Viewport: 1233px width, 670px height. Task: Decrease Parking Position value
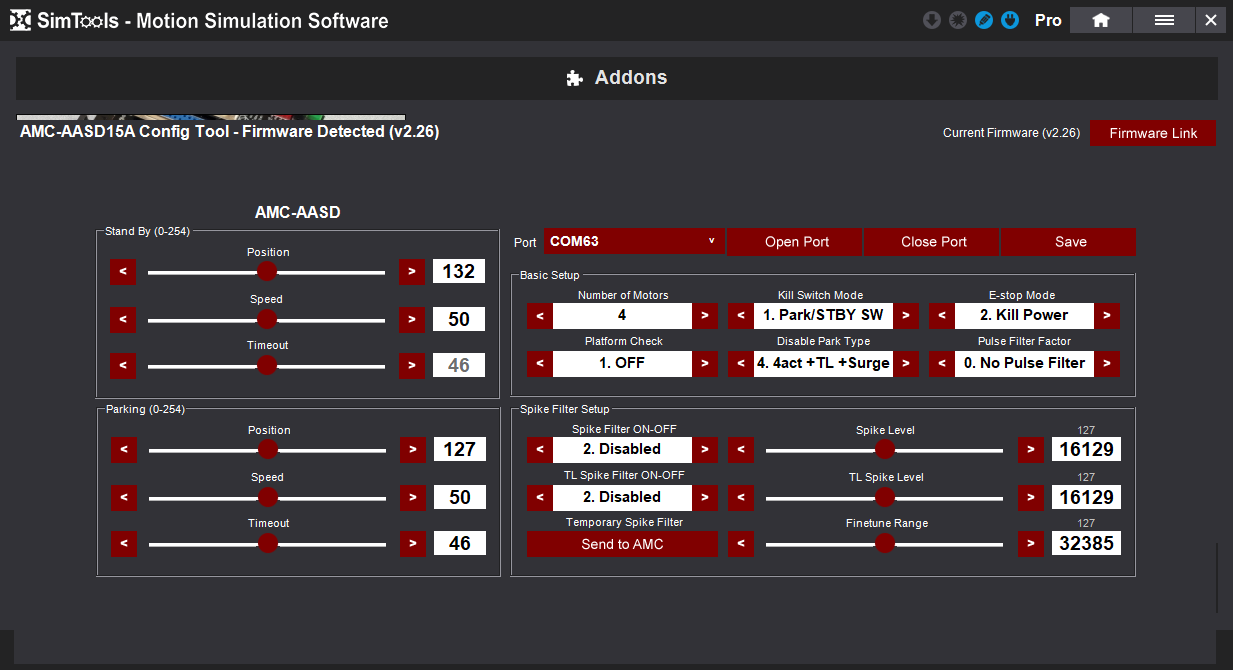[x=123, y=450]
